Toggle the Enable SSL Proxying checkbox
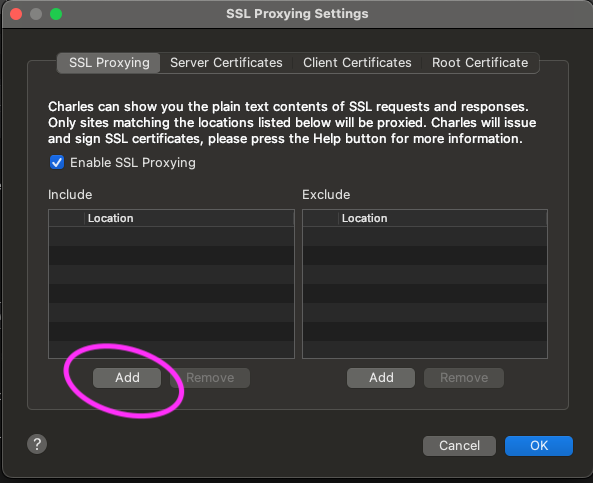 click(57, 163)
